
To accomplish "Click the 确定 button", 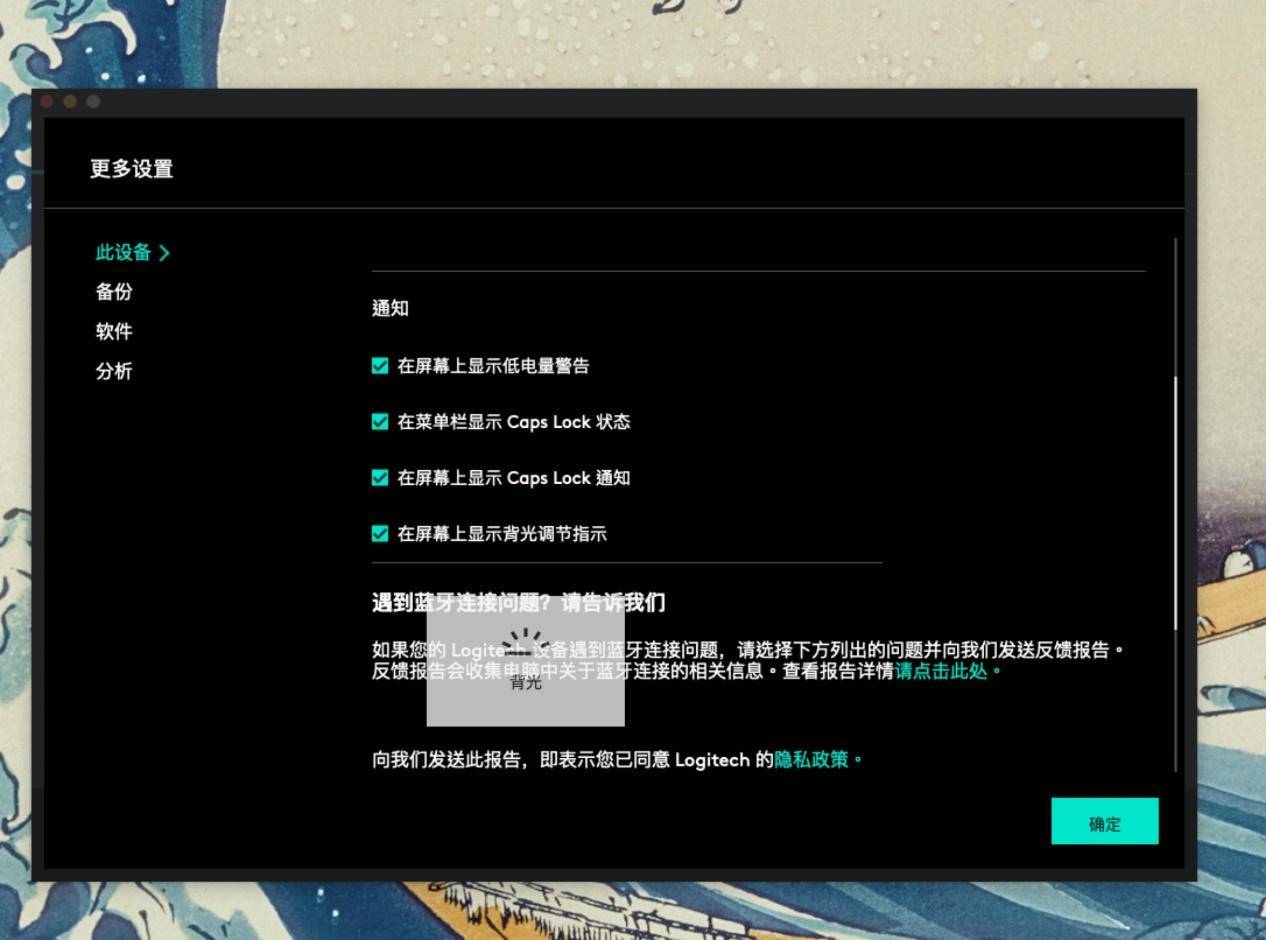I will [1105, 821].
